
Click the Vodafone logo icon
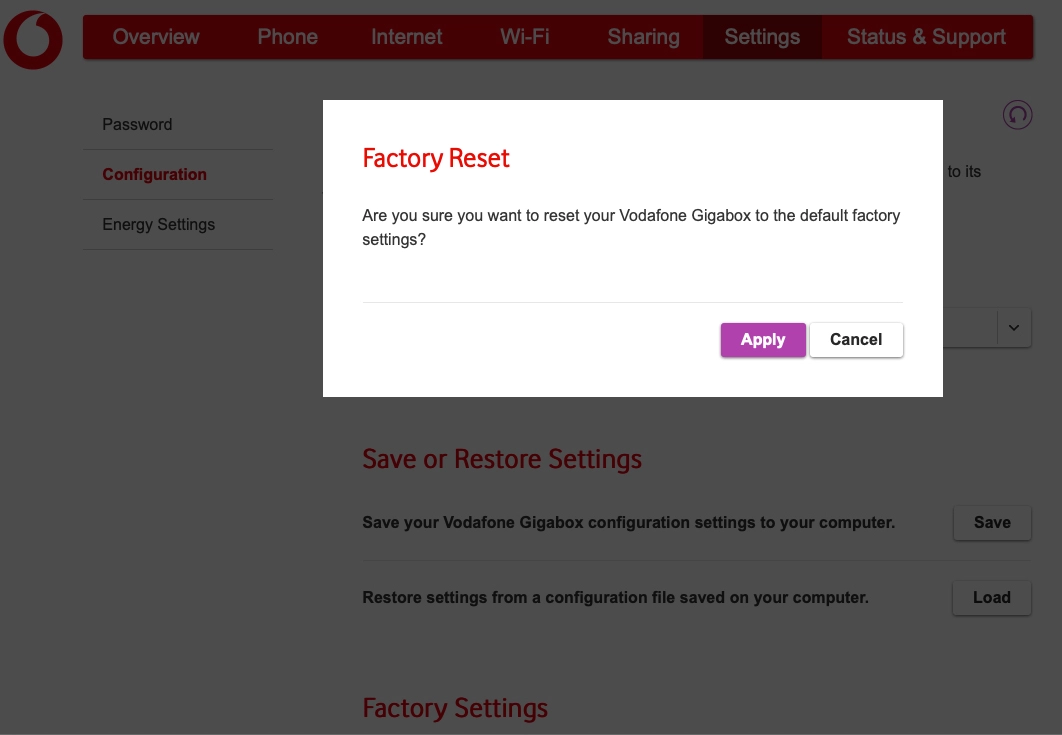pos(33,40)
